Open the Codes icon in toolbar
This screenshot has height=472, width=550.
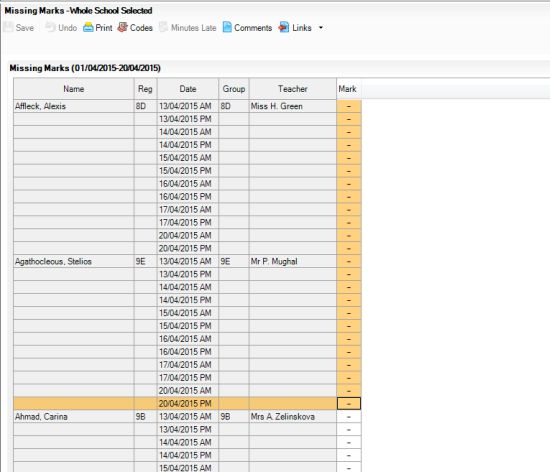123,27
